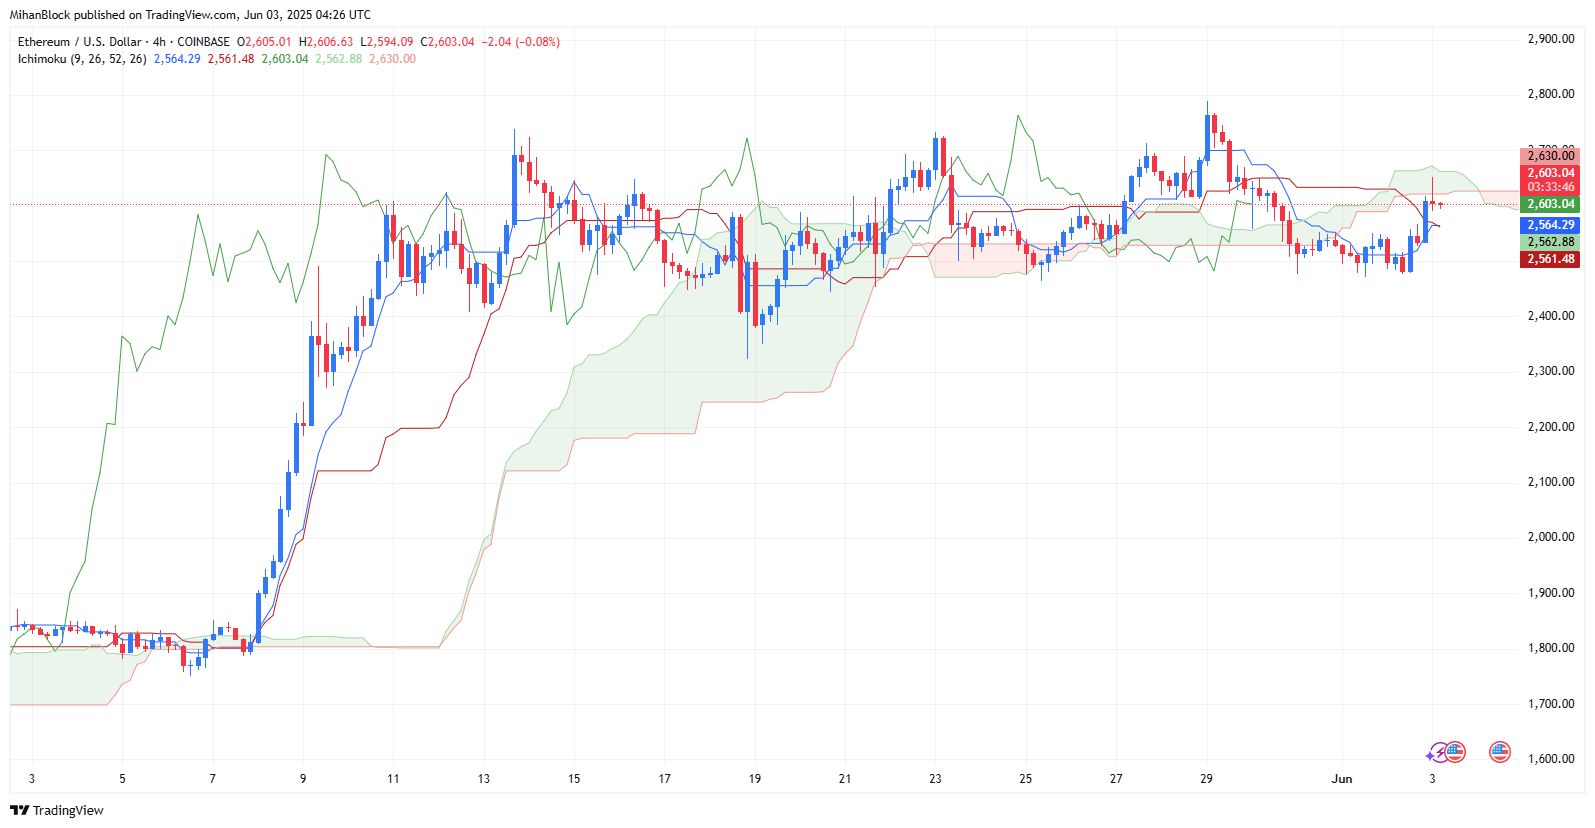Click the 1,700.00 price axis label
This screenshot has height=828, width=1595.
click(x=1551, y=704)
